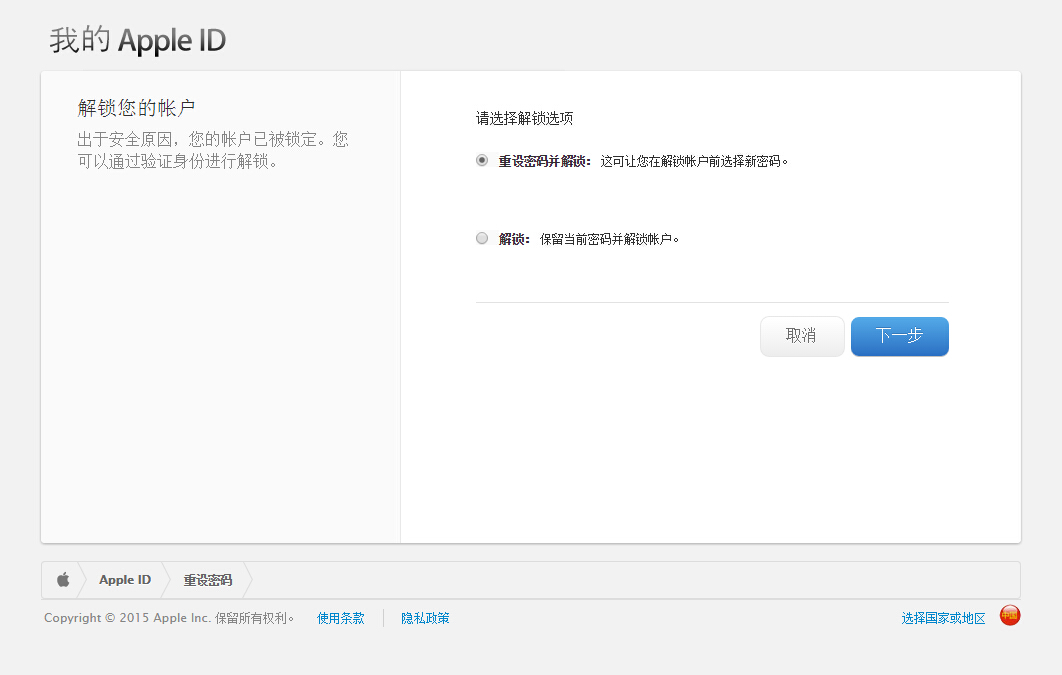Open the 隐私政策 link
Image resolution: width=1062 pixels, height=675 pixels.
tap(425, 618)
